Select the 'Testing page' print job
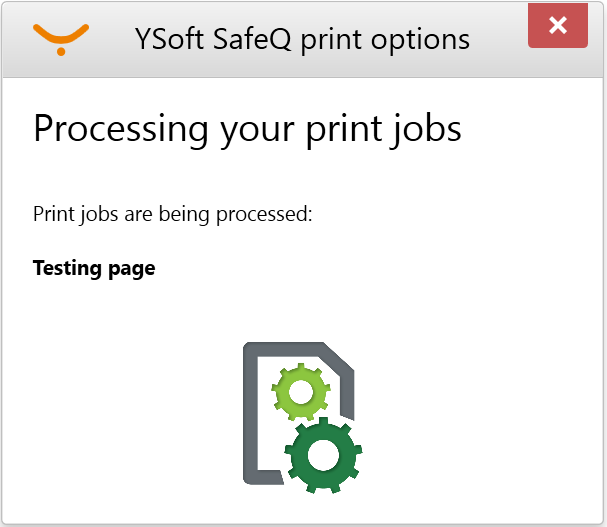 (x=94, y=268)
